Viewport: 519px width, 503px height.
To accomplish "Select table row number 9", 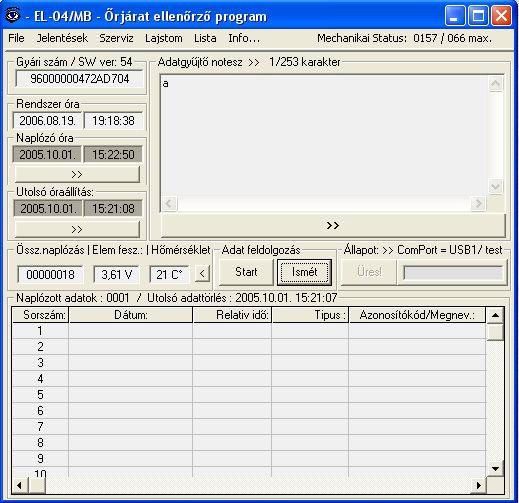I will [249, 459].
